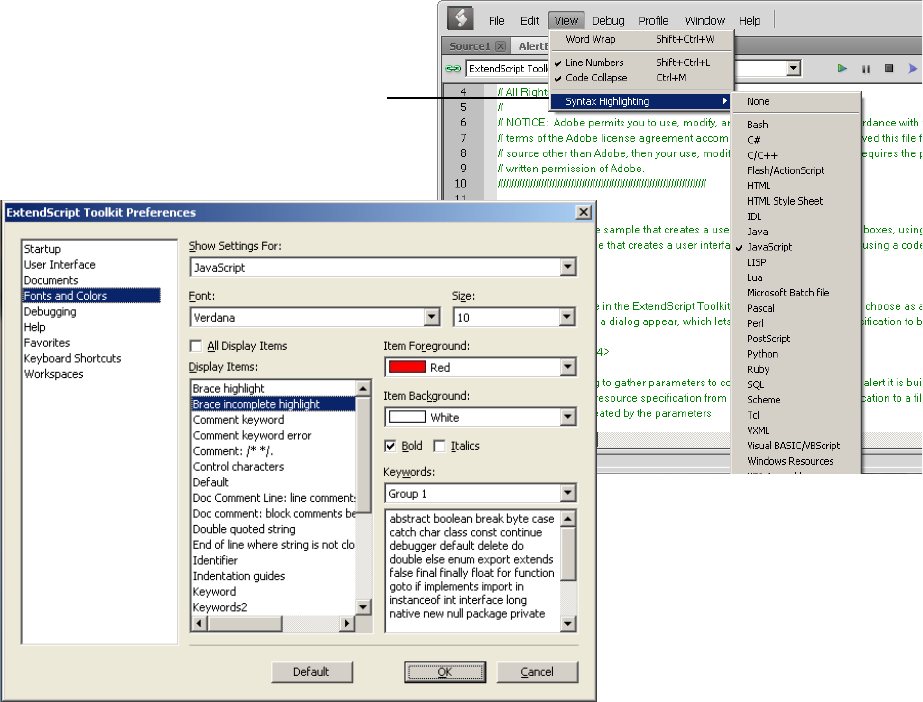Click the keywords text box
Viewport: 923px width, 702px height.
click(473, 571)
